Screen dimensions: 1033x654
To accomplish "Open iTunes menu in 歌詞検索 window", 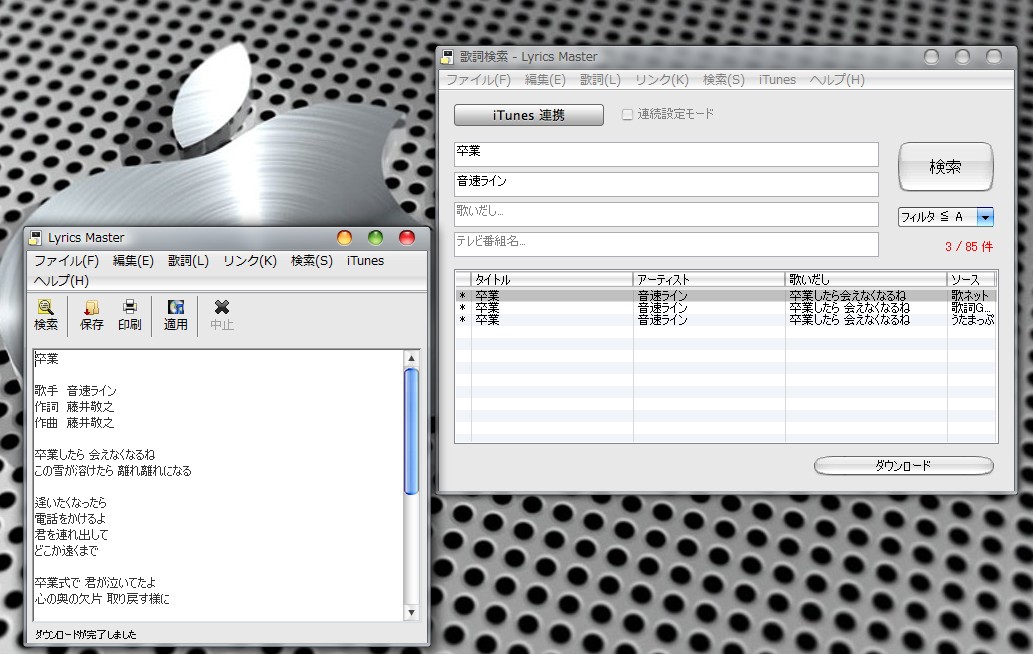I will [777, 80].
